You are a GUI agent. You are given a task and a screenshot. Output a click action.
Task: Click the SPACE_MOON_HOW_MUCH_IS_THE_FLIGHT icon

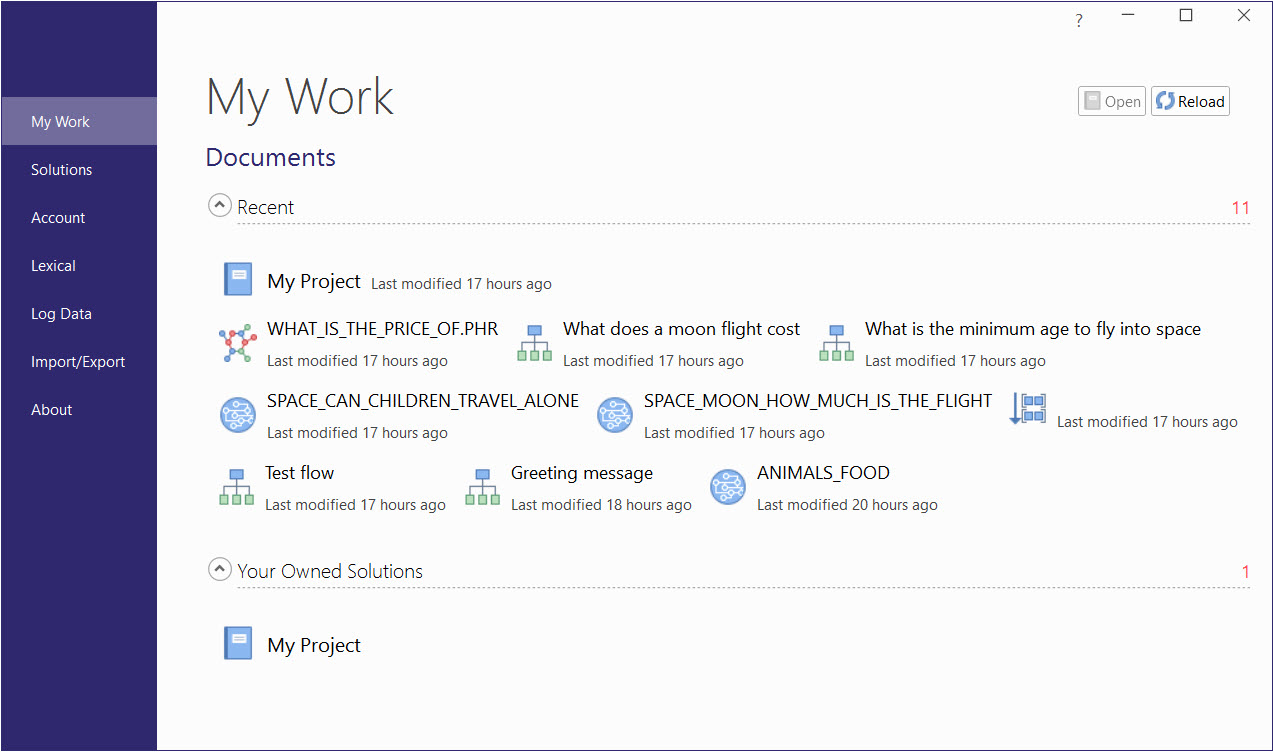[615, 415]
